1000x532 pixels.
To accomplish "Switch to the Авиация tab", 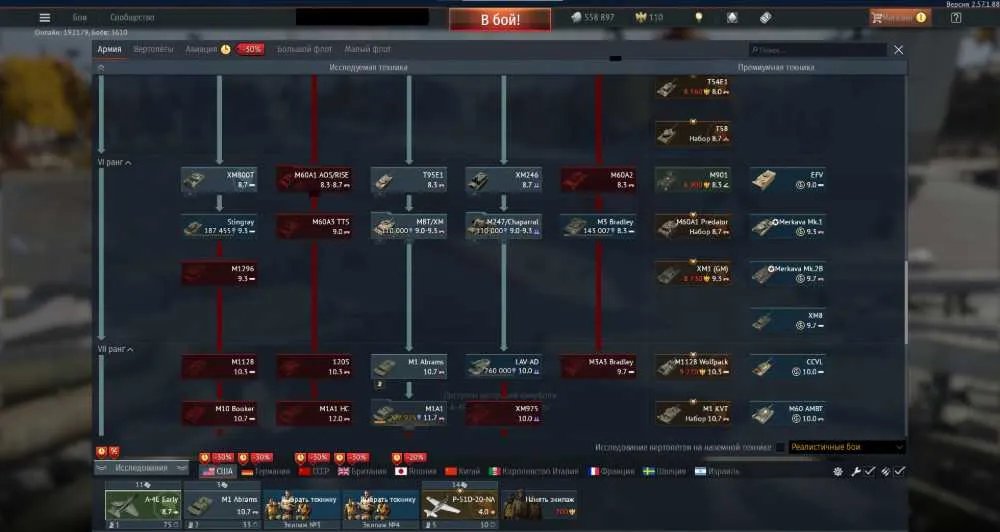I will tap(202, 49).
